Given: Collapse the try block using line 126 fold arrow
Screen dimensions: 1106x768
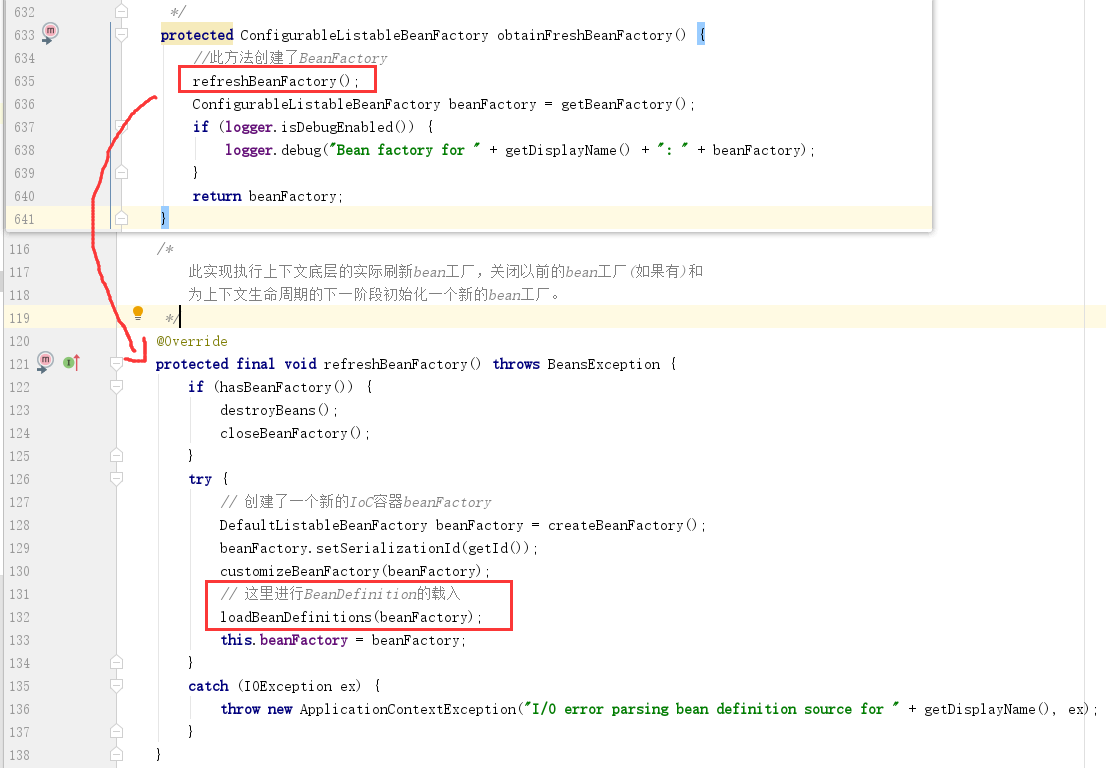Looking at the screenshot, I should pos(116,479).
